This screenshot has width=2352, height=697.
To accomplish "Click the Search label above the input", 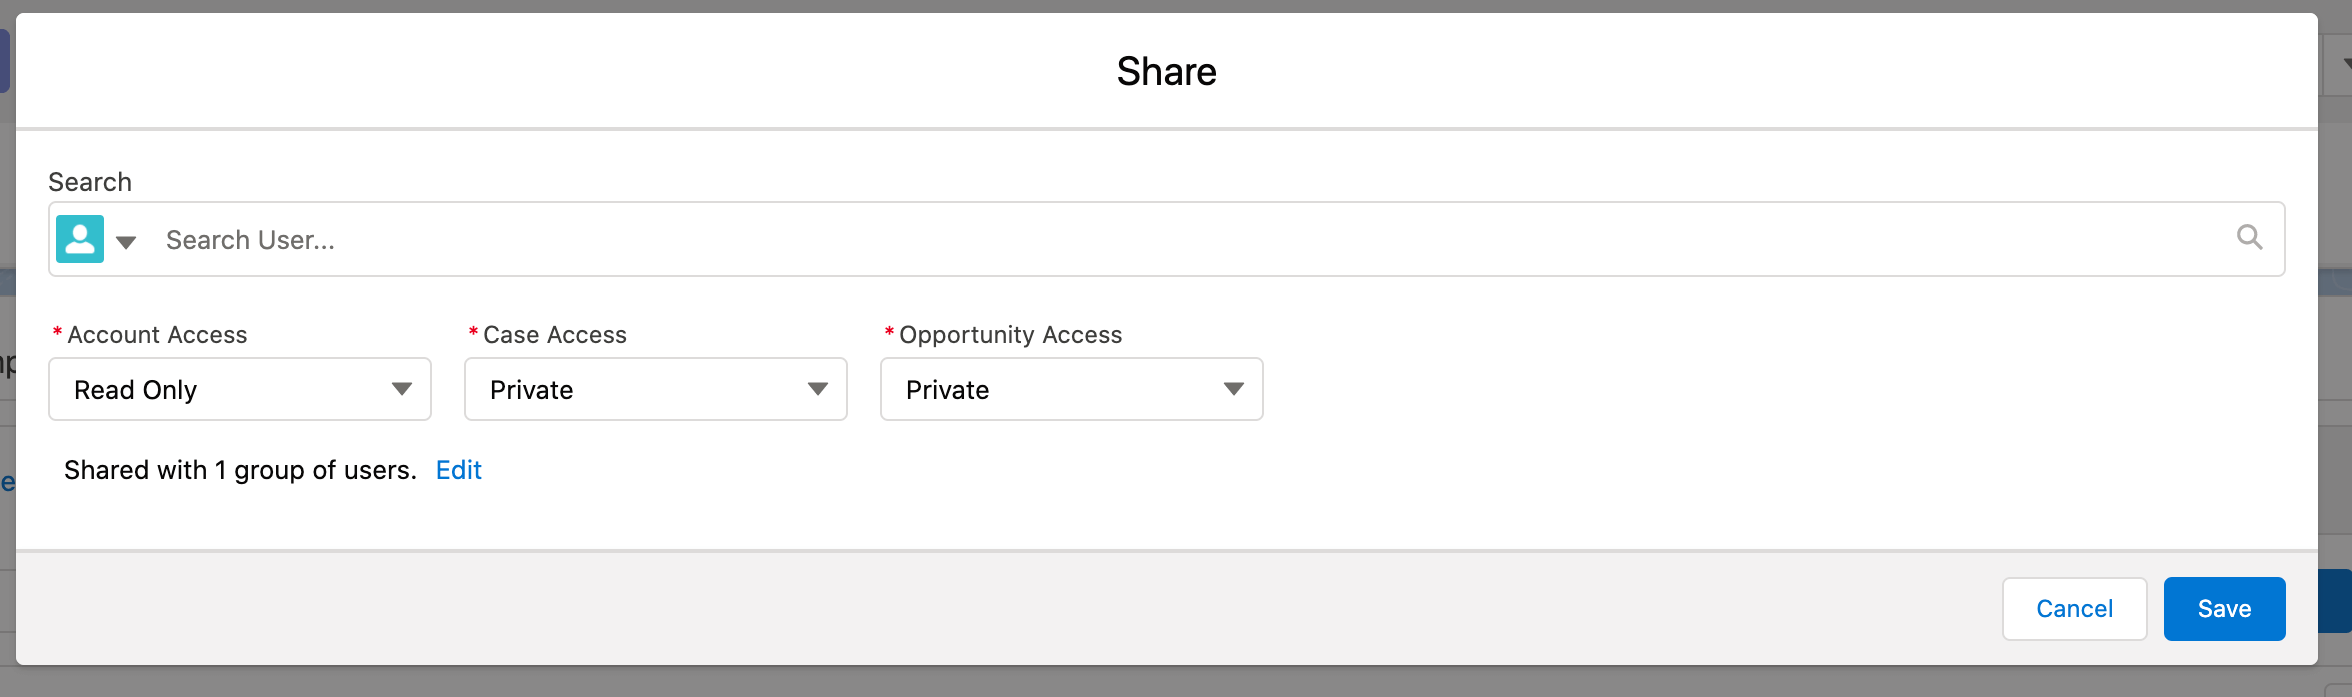I will click(x=89, y=181).
